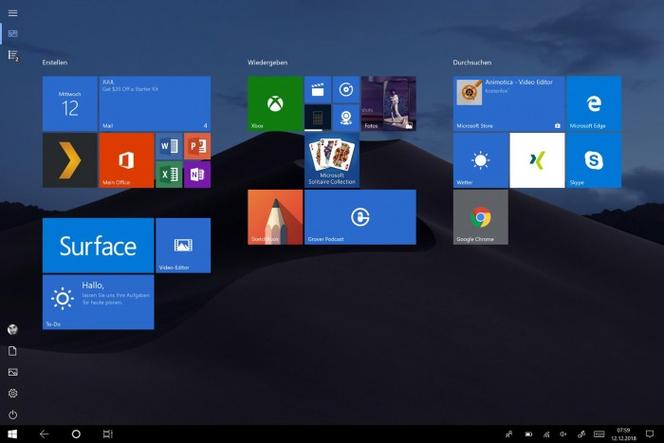Click the Windows Start button

pos(13,434)
